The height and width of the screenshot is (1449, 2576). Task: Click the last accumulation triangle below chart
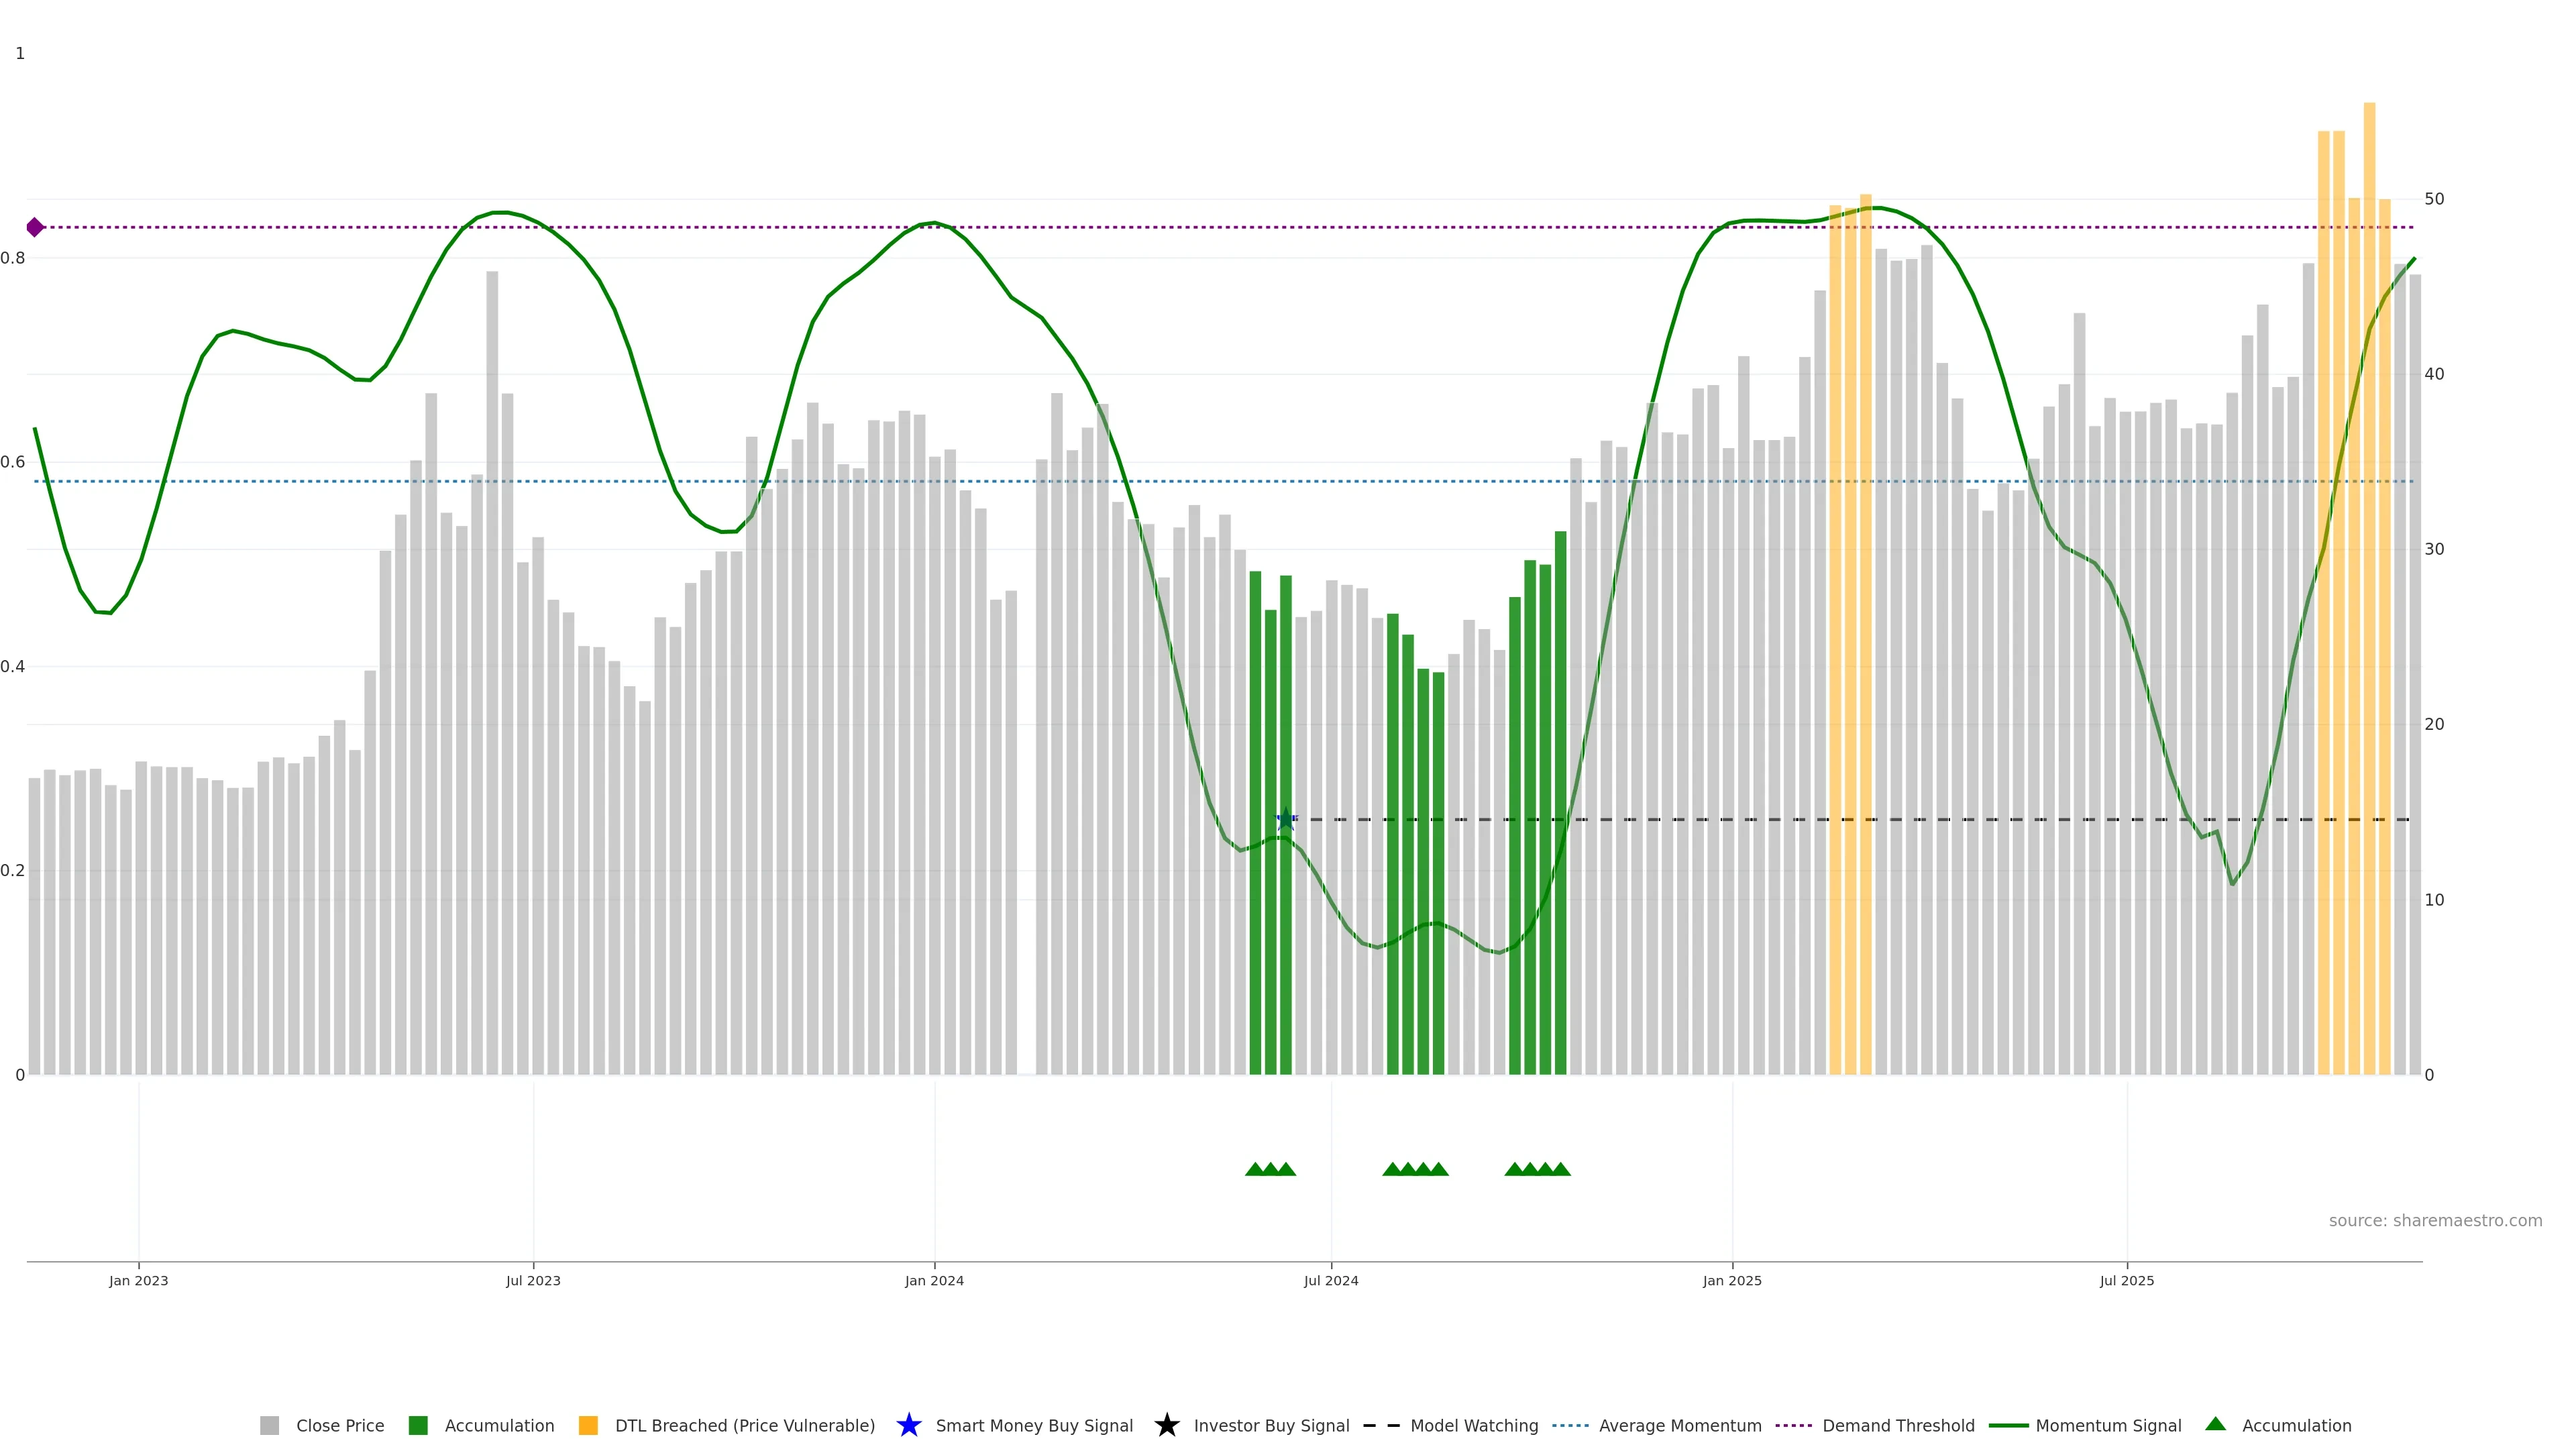click(1560, 1169)
